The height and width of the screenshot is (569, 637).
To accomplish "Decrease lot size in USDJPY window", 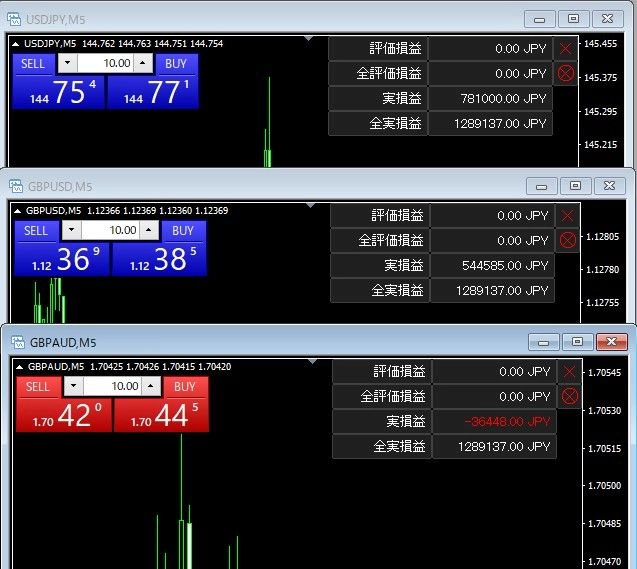I will pyautogui.click(x=67, y=63).
